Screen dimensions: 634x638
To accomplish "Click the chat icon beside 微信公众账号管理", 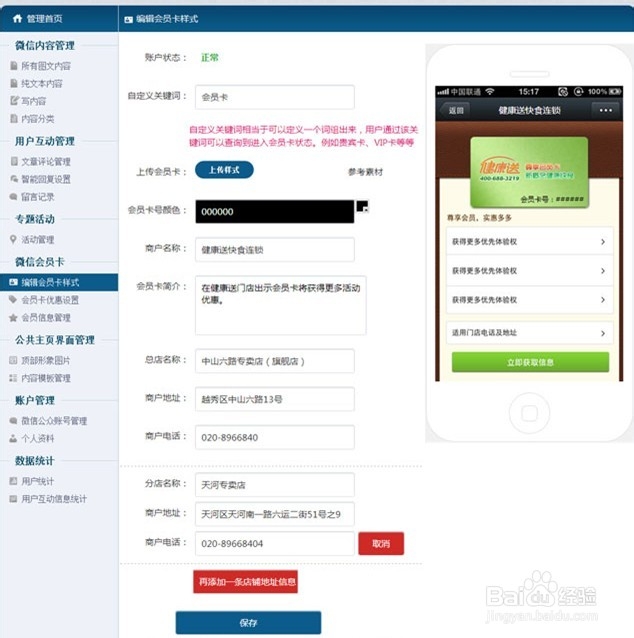I will click(x=13, y=420).
